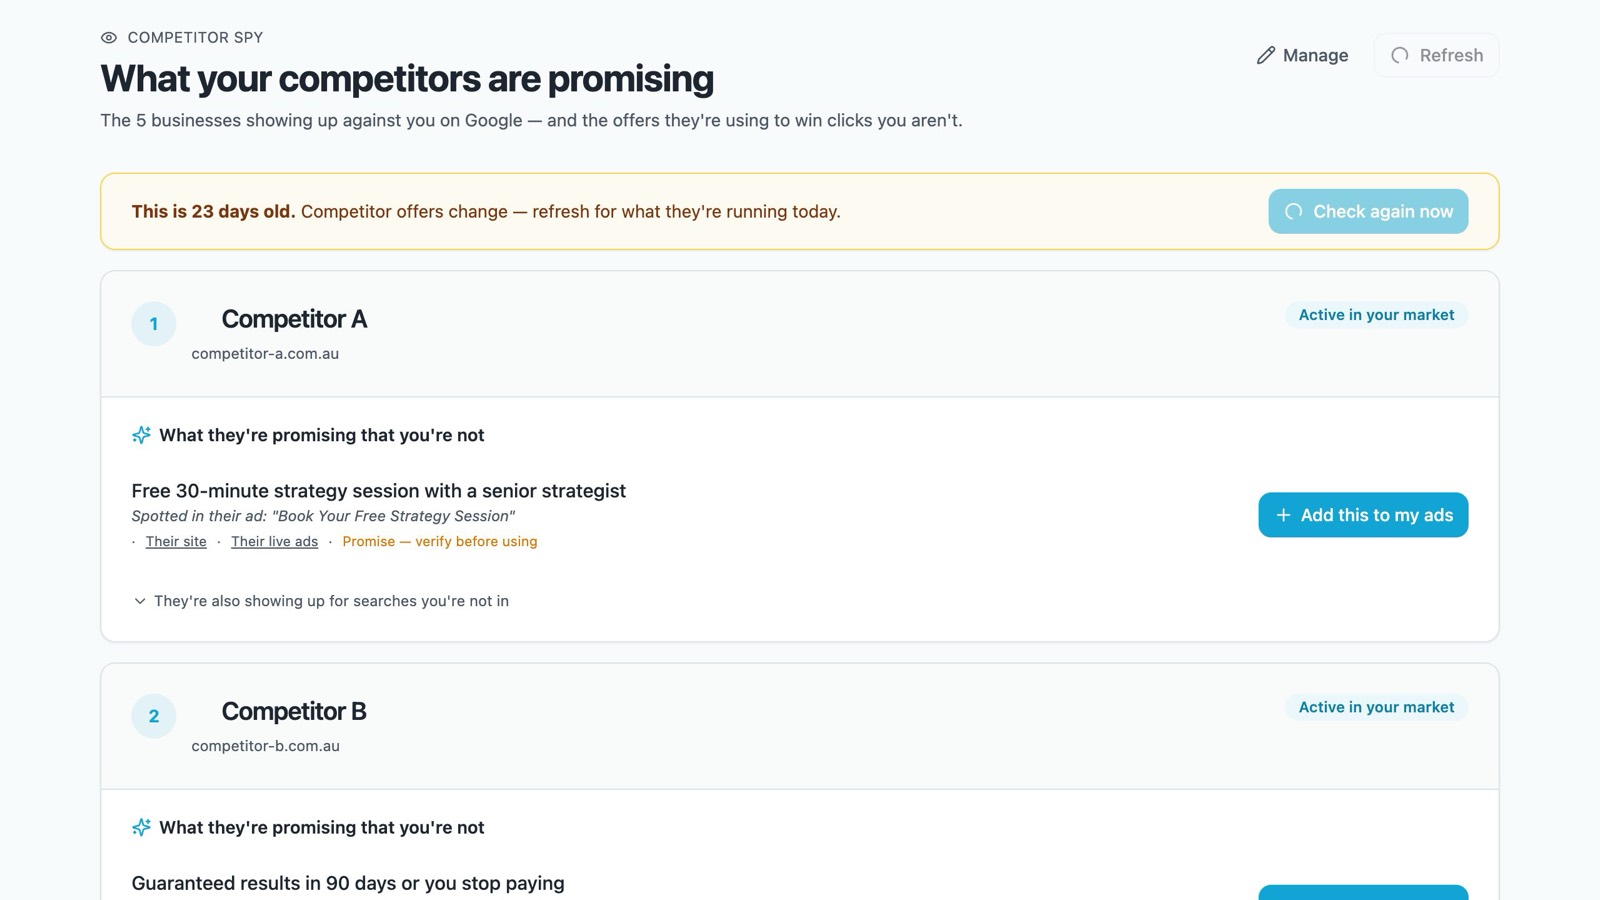Viewport: 1600px width, 900px height.
Task: Click competitor-b.com.au domain text
Action: tap(265, 746)
